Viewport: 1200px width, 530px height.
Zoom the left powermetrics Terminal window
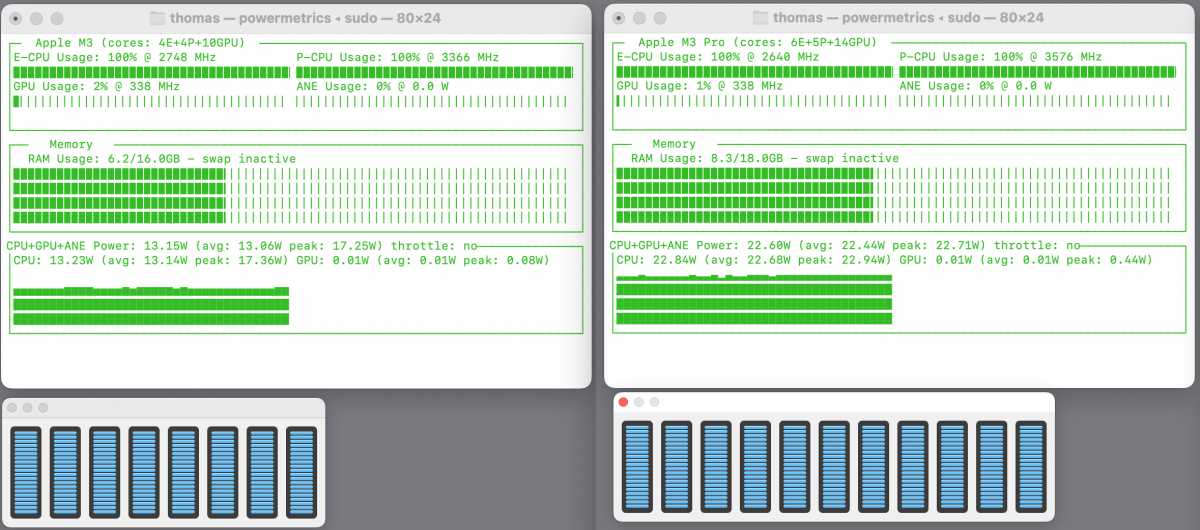[57, 18]
